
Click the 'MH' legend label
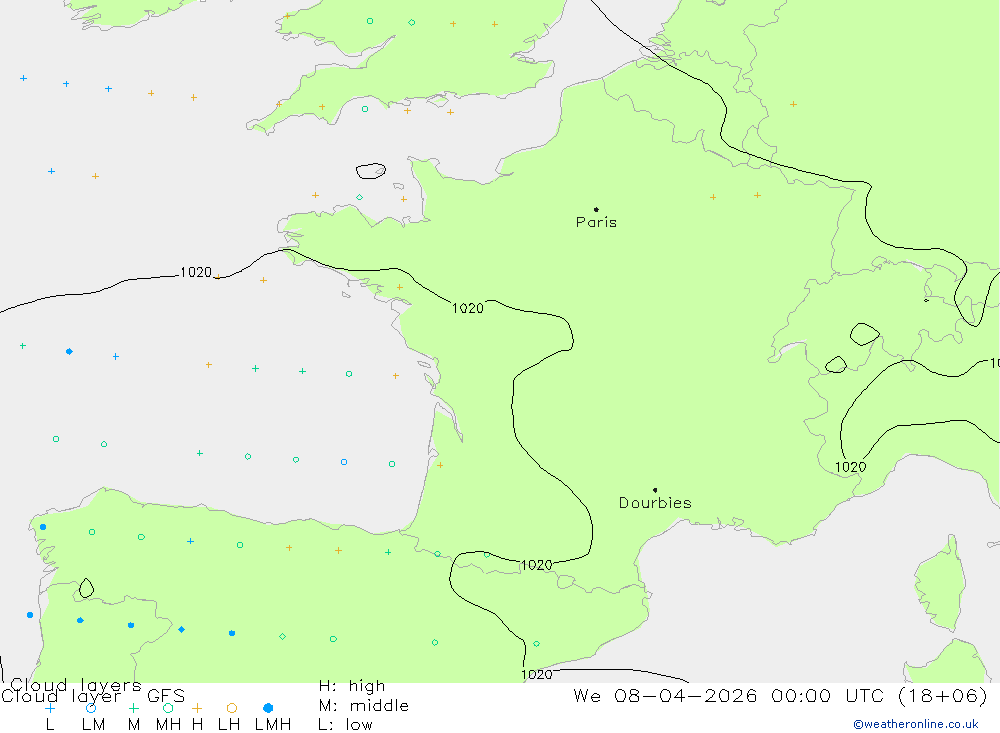point(168,725)
